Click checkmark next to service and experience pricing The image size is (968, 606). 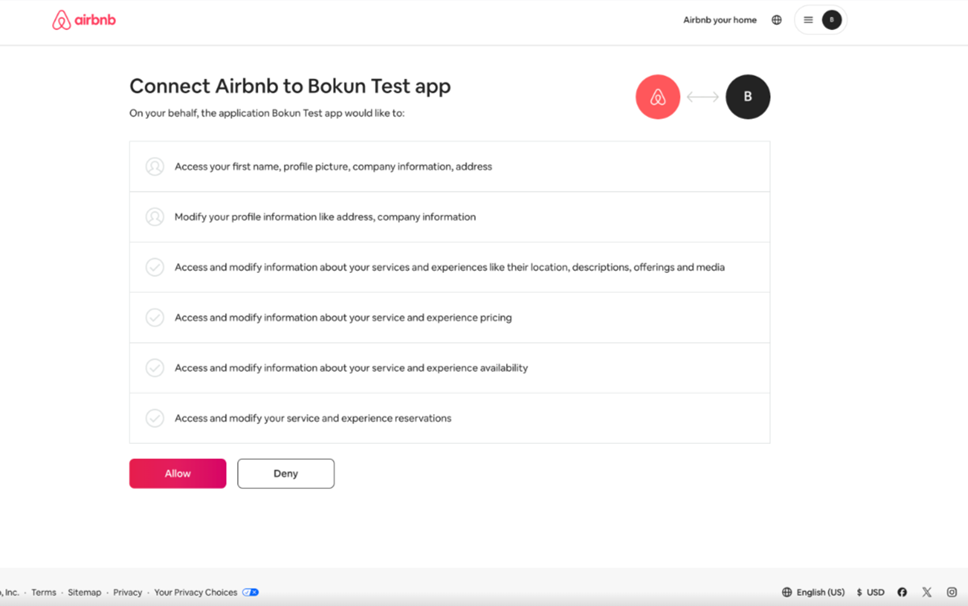[155, 318]
